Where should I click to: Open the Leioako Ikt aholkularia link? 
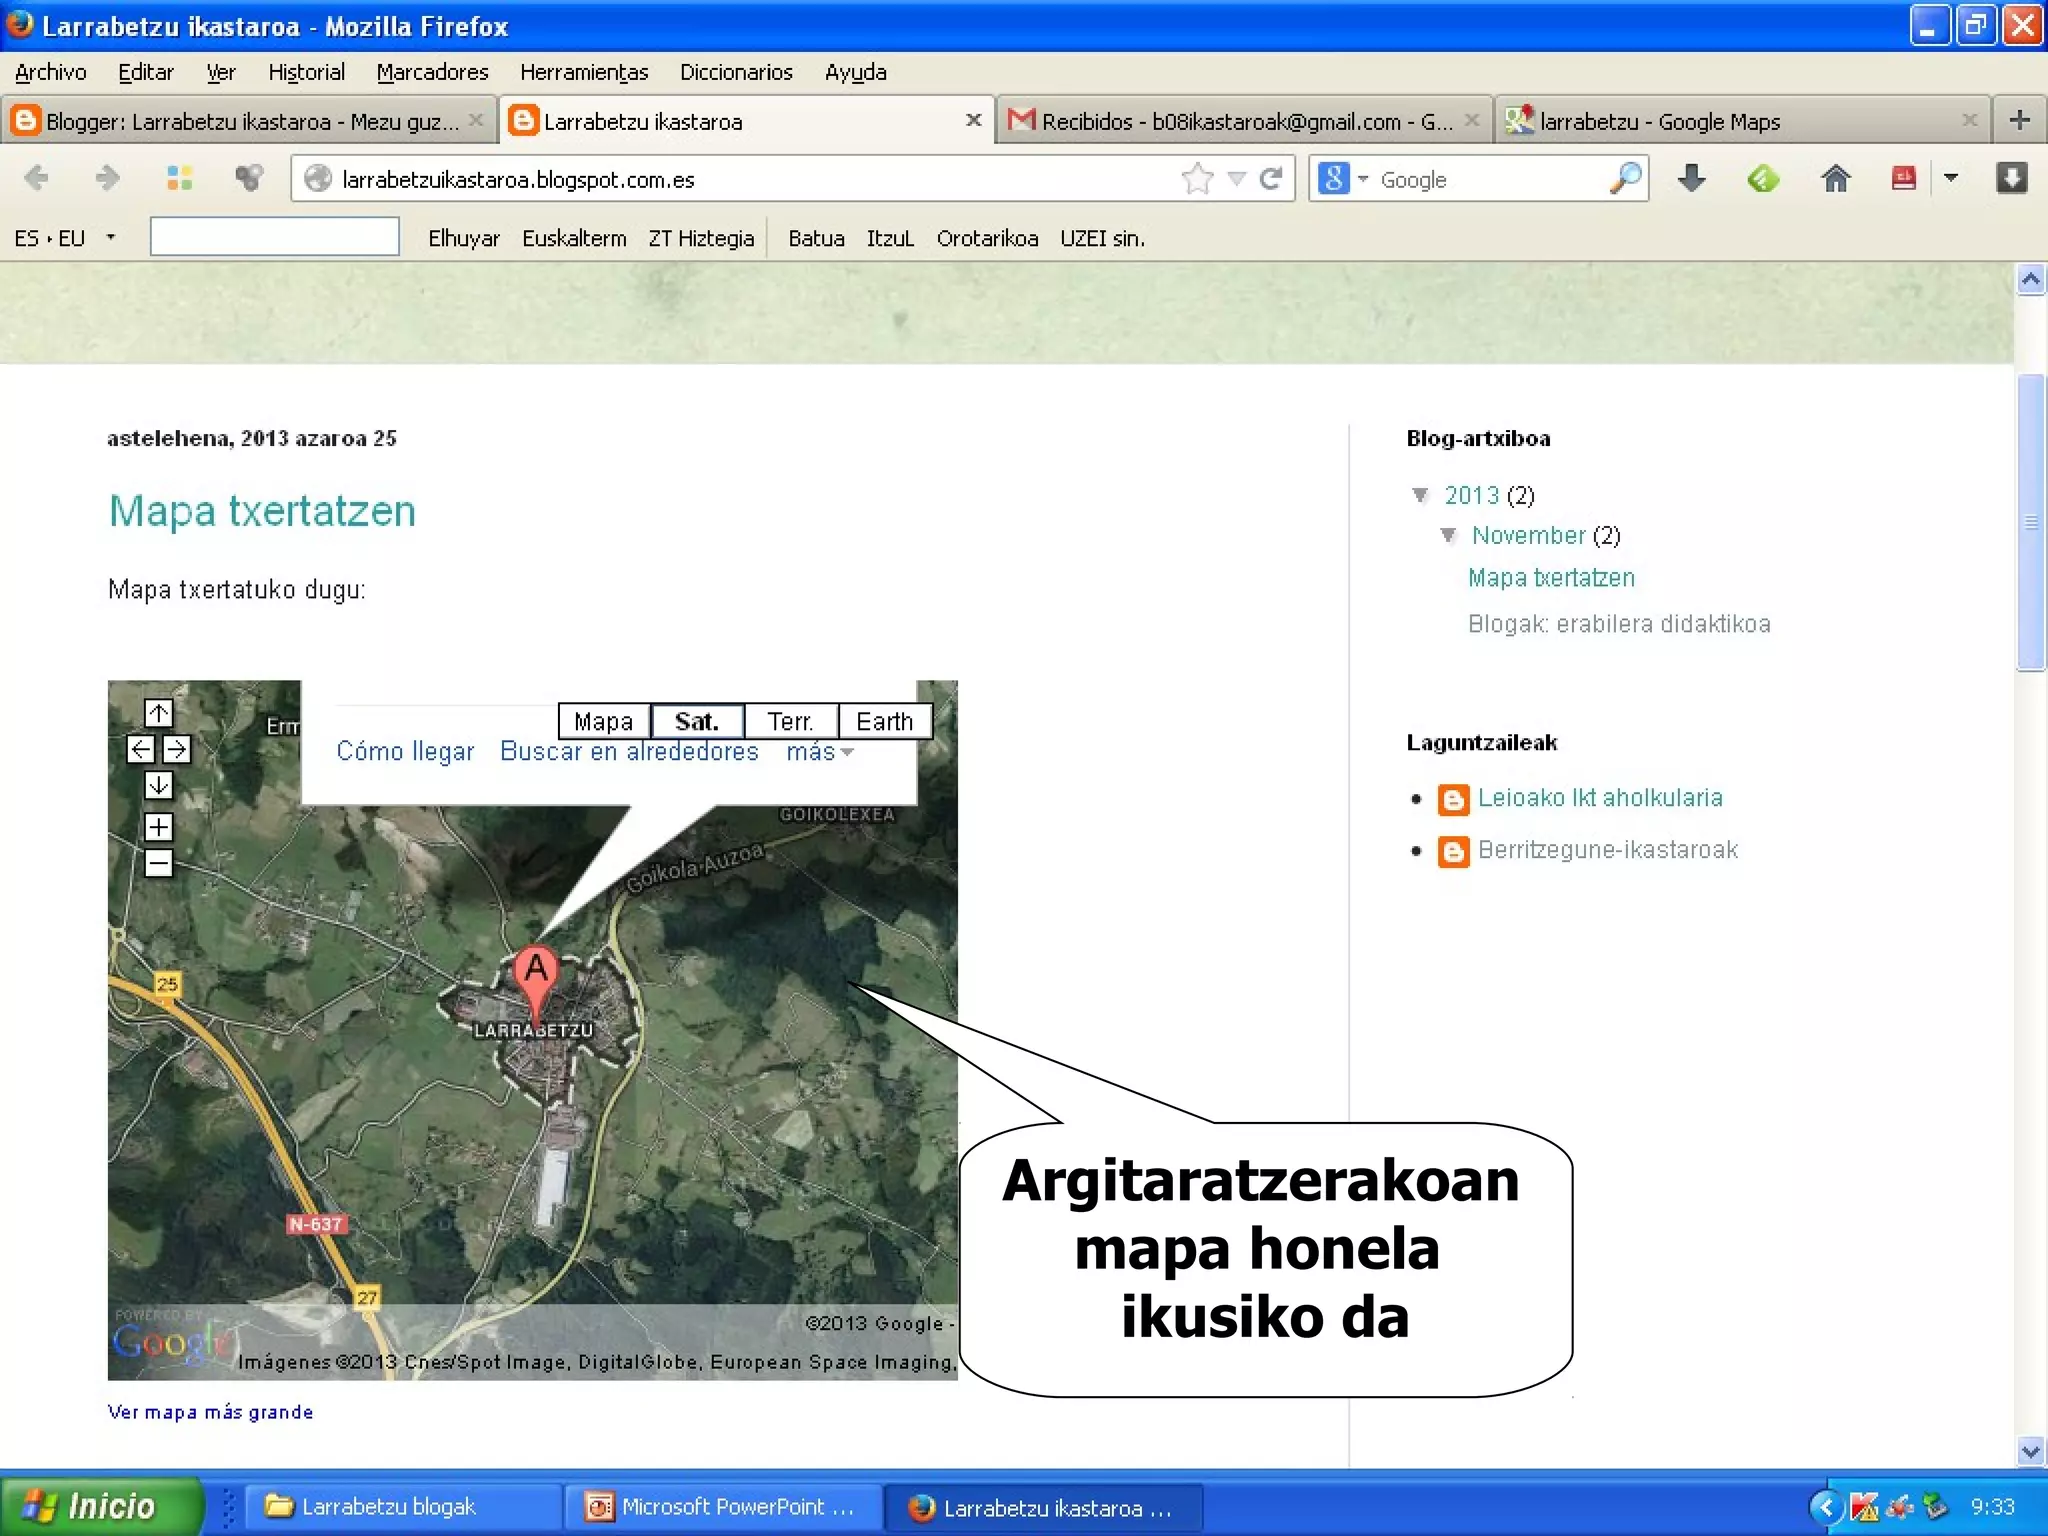point(1600,797)
